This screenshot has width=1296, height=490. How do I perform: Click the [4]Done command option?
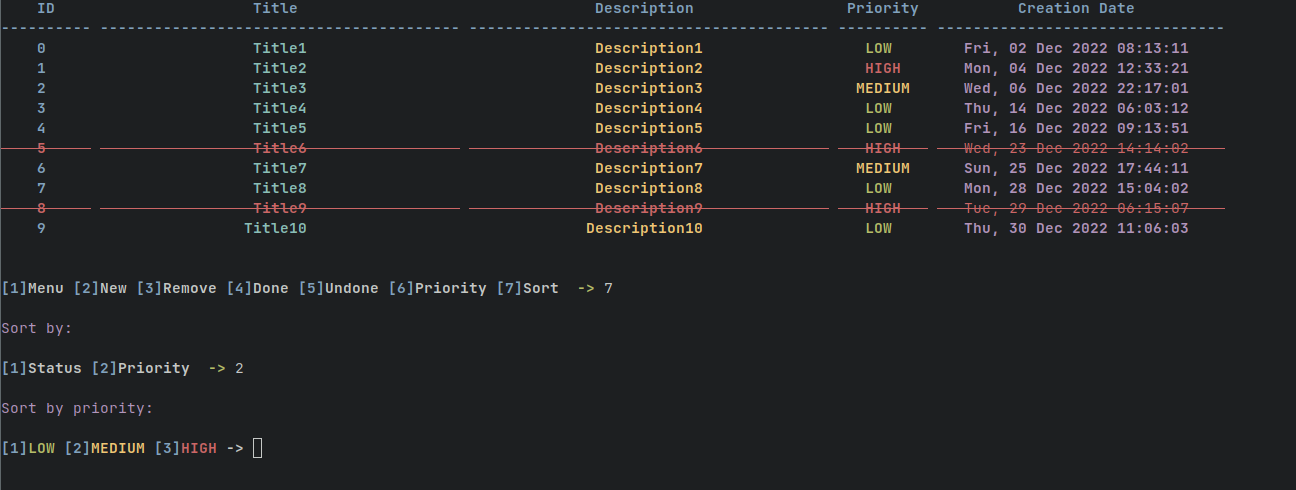257,288
